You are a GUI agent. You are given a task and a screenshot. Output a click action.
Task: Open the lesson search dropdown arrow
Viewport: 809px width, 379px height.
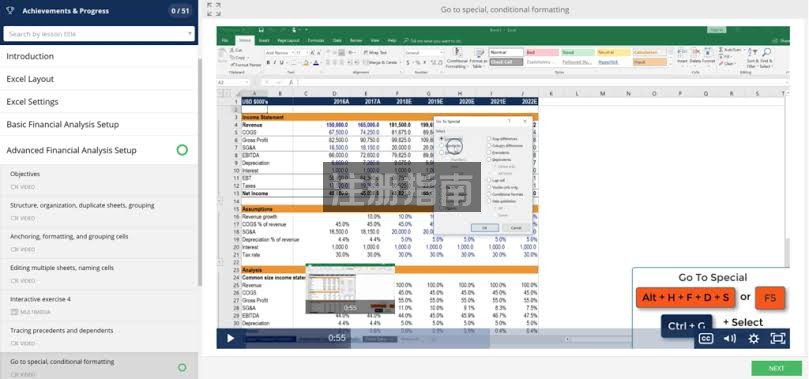[190, 34]
